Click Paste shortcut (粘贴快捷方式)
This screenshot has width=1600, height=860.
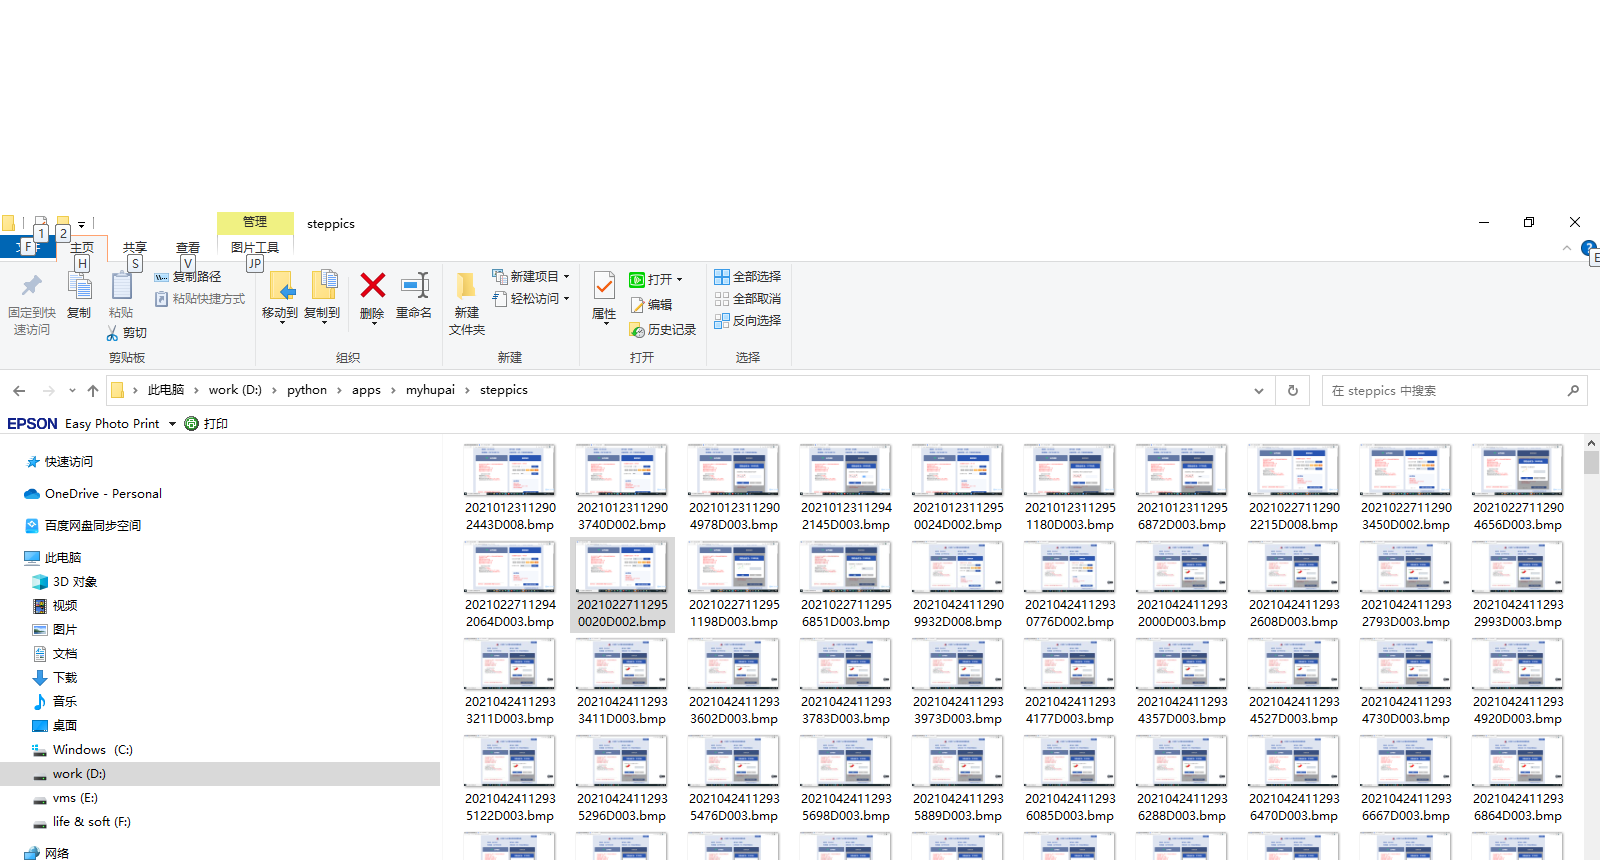coord(200,299)
